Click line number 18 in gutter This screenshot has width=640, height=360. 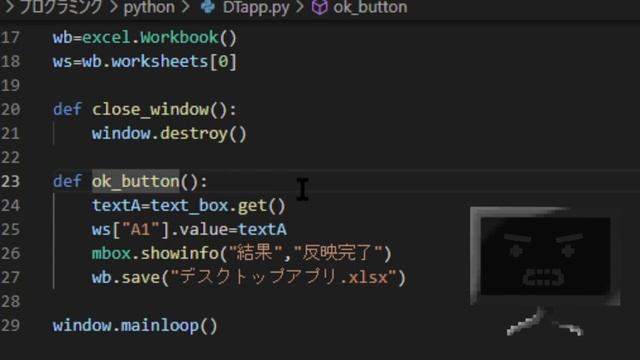click(x=10, y=62)
